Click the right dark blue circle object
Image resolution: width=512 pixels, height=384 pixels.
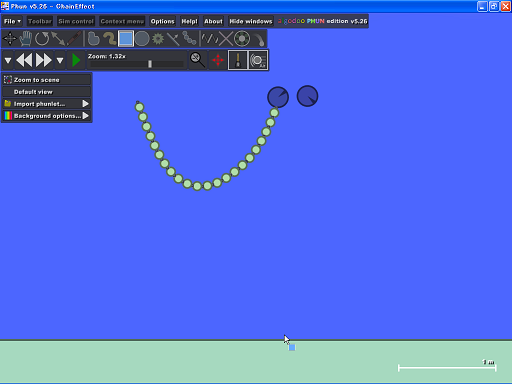click(x=307, y=96)
